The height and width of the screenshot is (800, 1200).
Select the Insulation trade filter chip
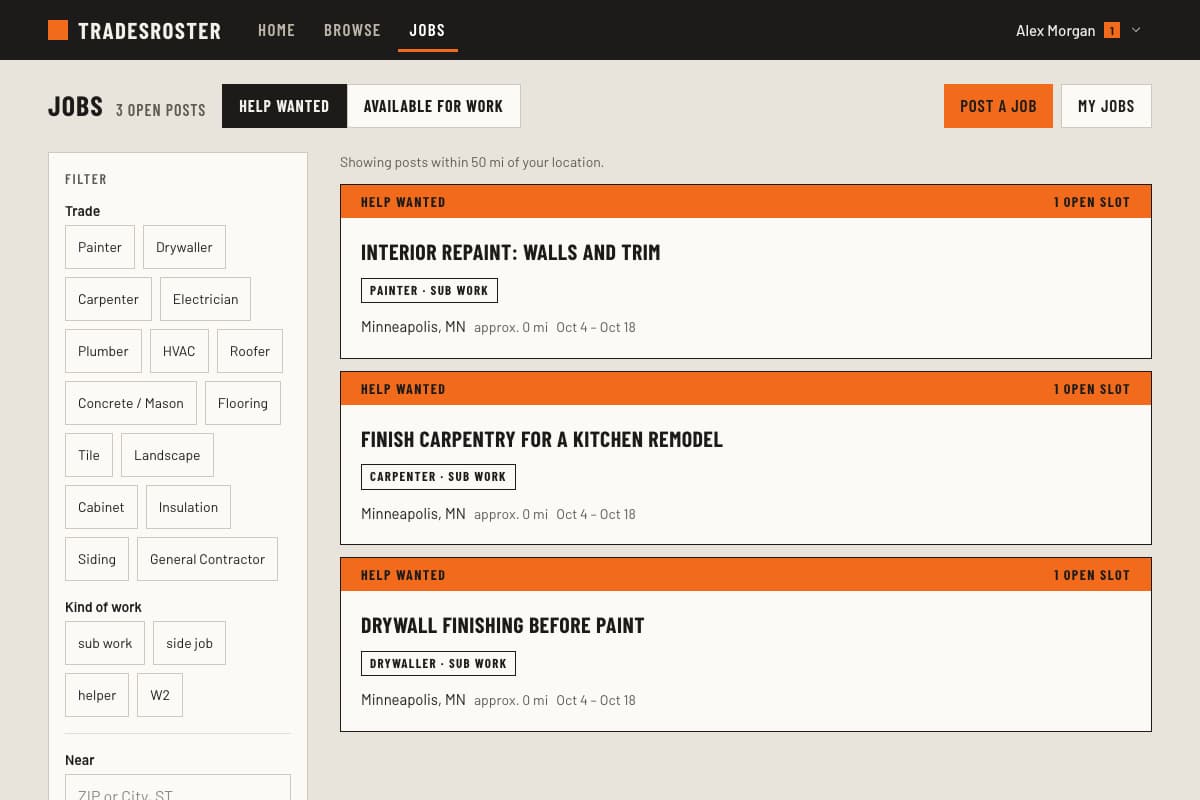pos(188,507)
